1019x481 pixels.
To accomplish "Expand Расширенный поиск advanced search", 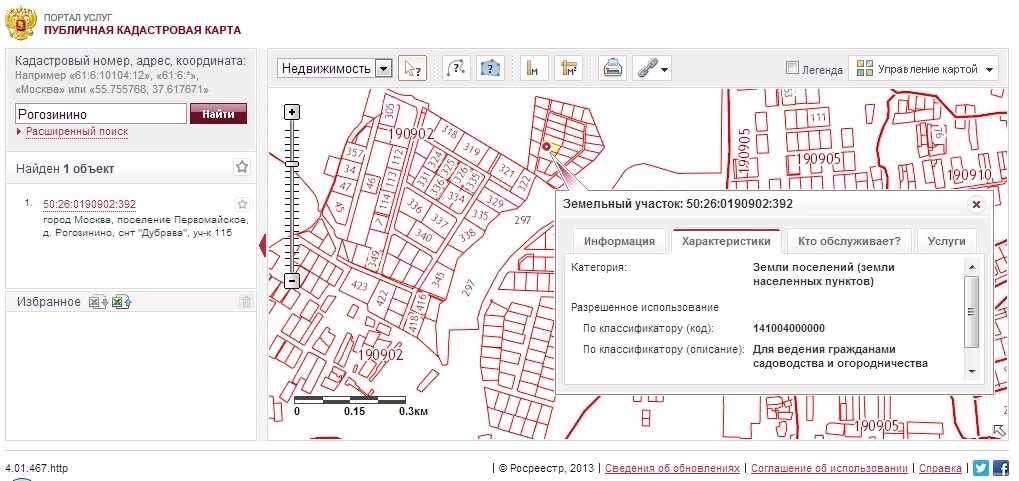I will pyautogui.click(x=77, y=131).
